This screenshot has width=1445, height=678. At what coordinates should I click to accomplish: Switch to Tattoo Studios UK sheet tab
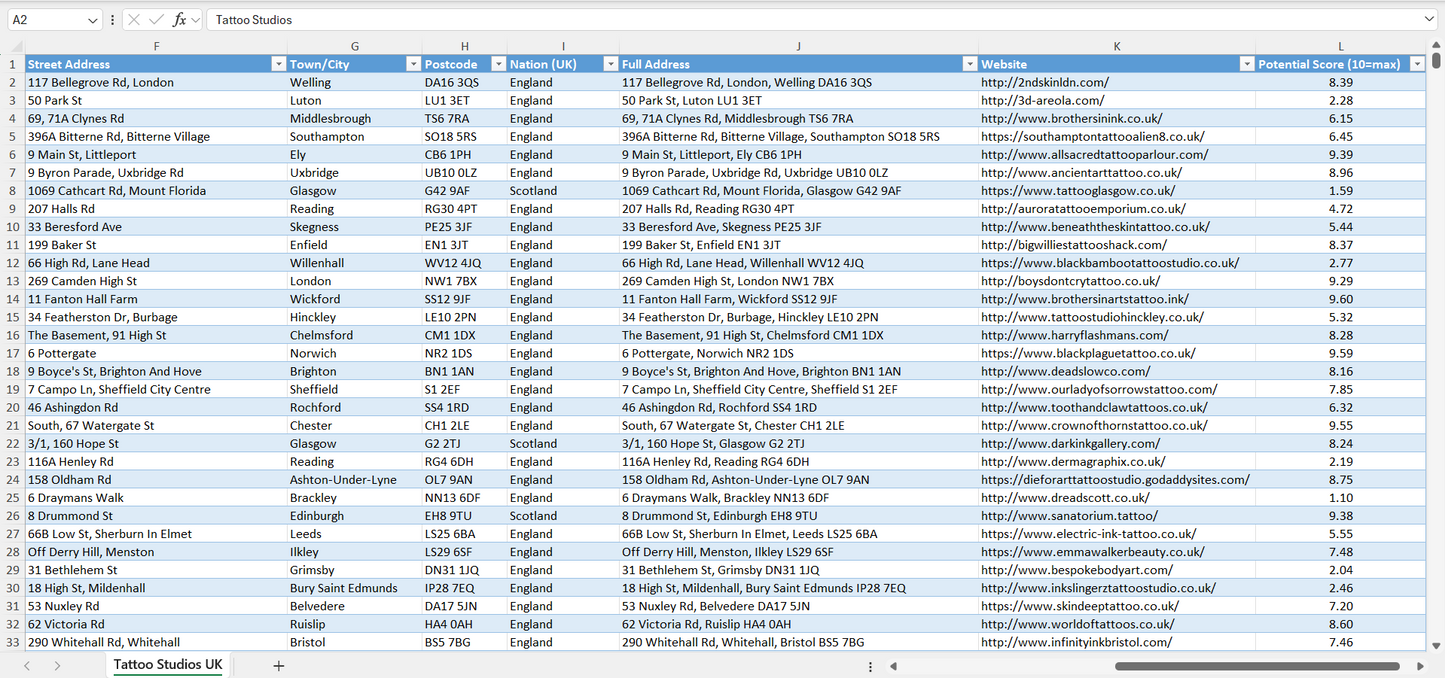tap(168, 665)
